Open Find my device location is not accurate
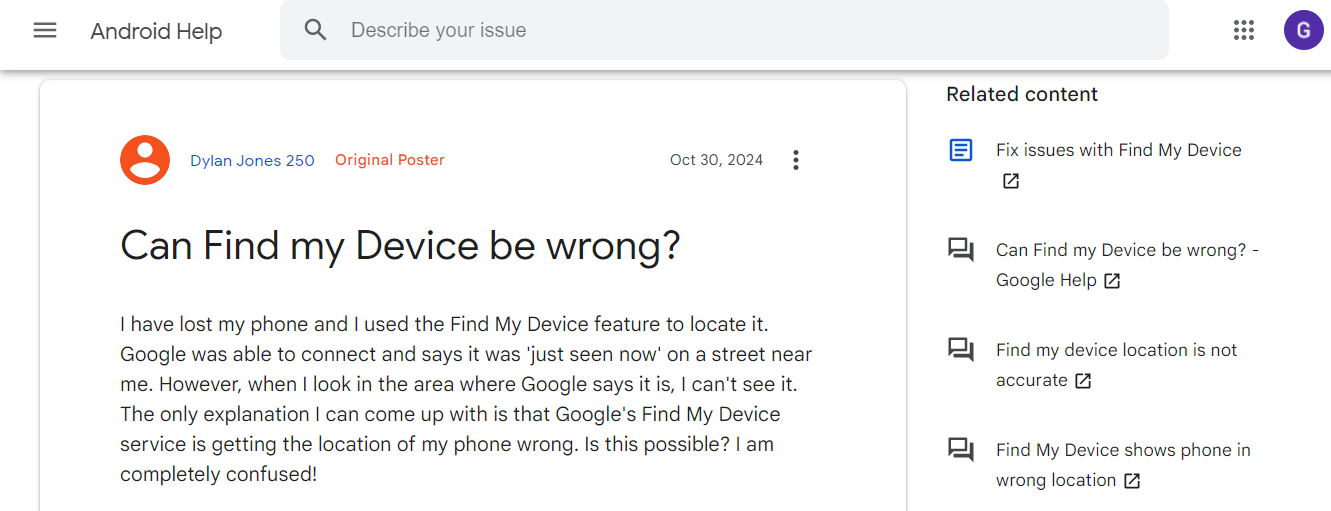This screenshot has height=511, width=1331. pos(1116,350)
